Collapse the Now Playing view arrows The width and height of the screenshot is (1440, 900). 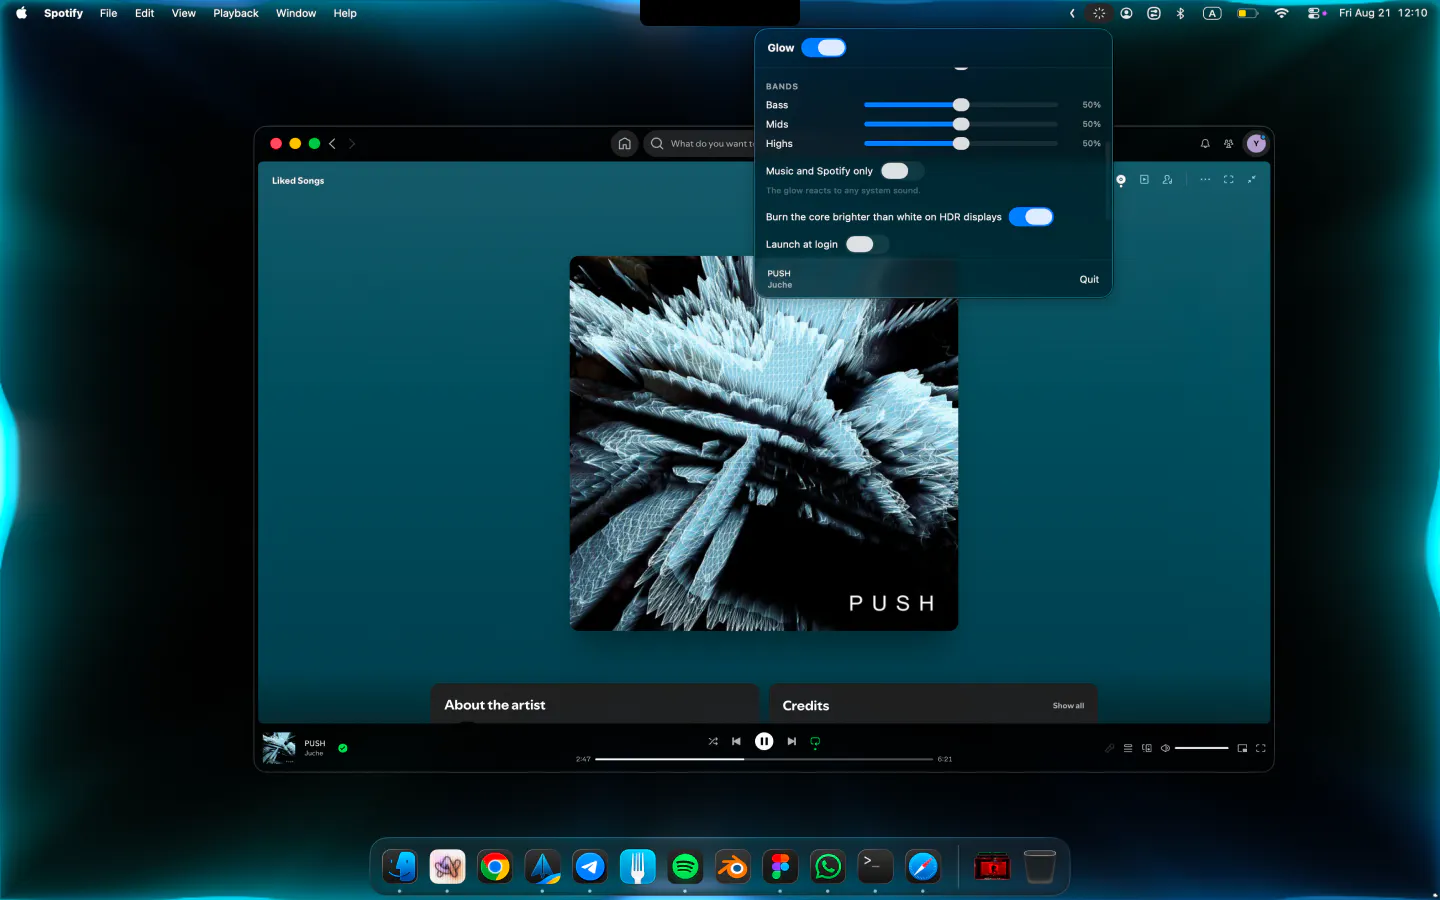point(1252,180)
